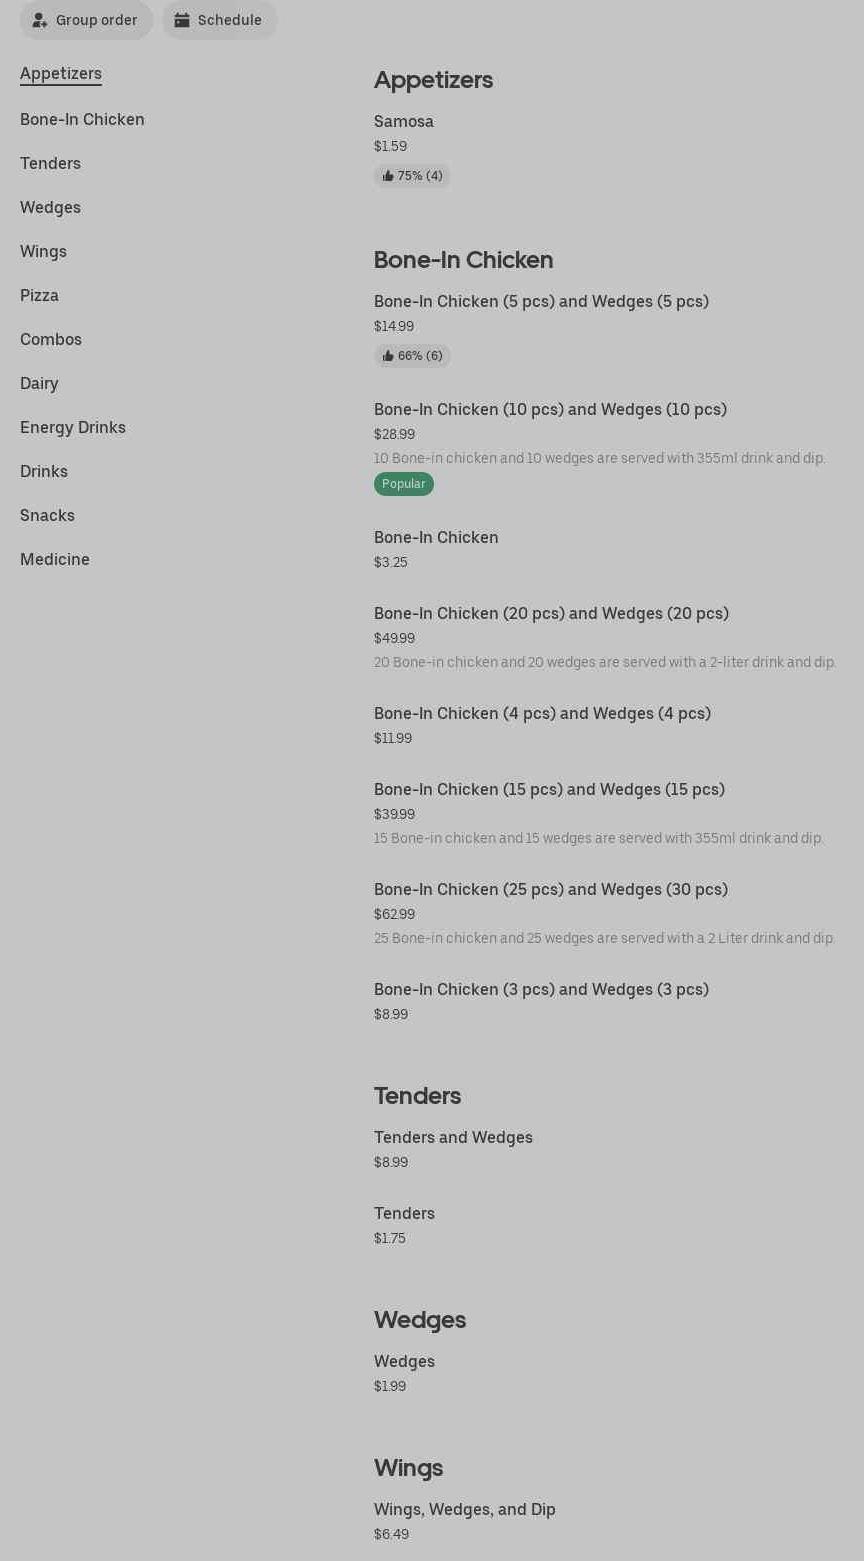The image size is (864, 1561).
Task: Open the Pizza category
Action: click(39, 296)
